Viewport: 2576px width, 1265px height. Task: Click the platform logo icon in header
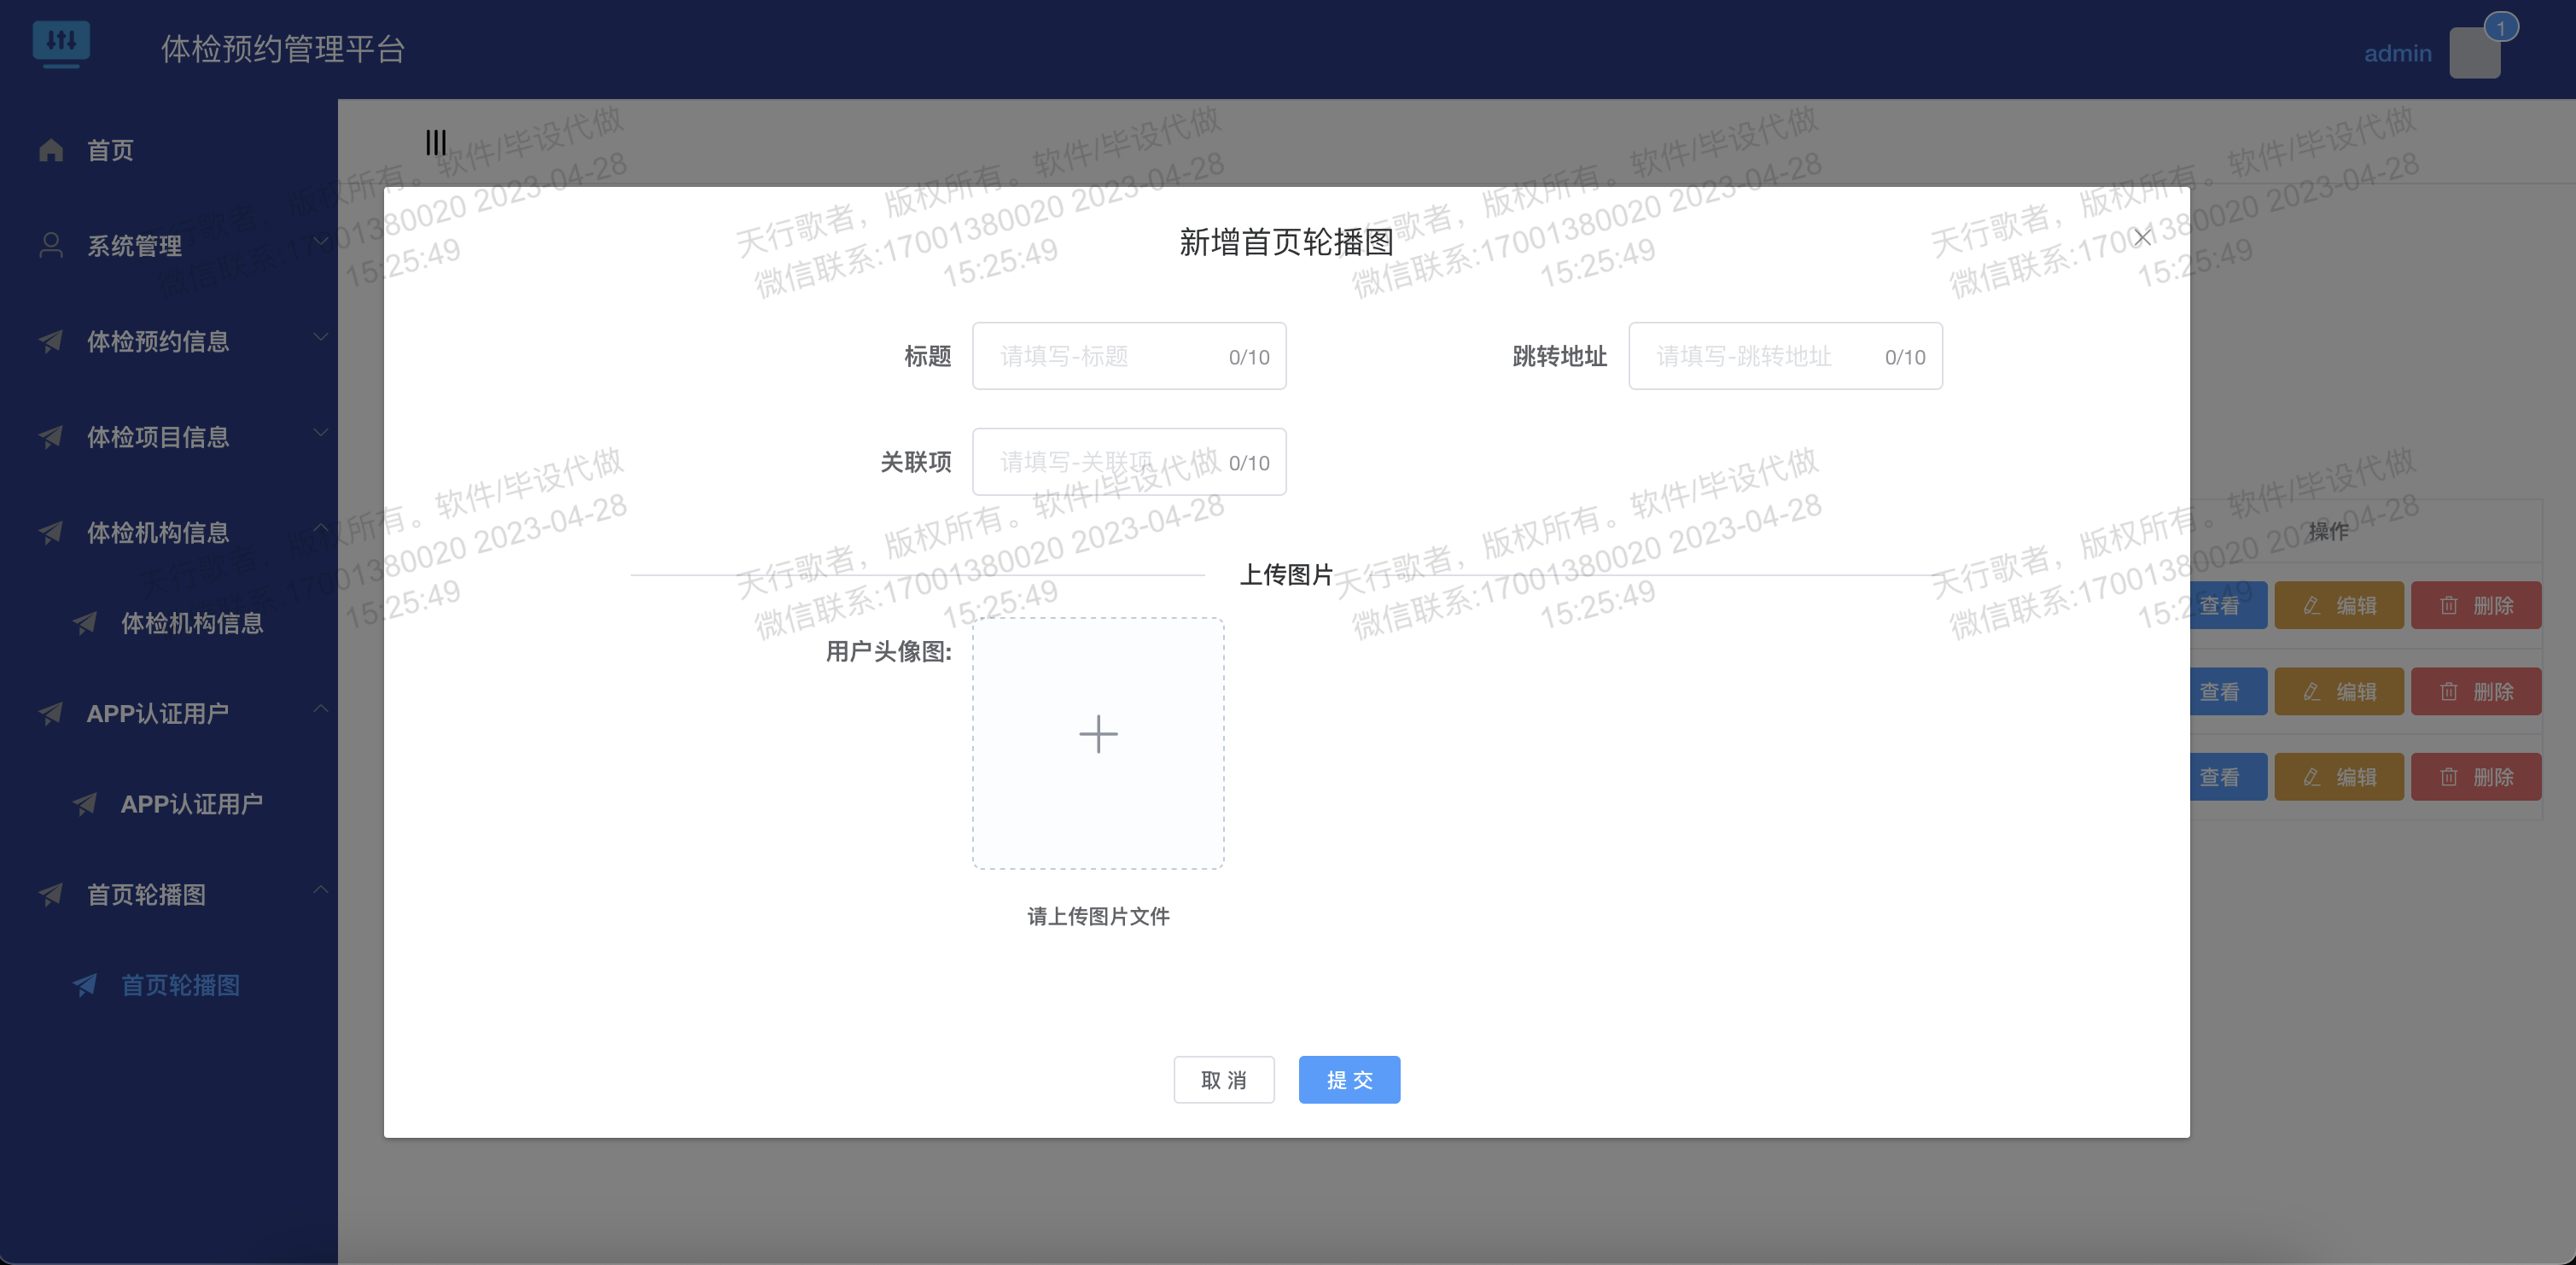61,43
